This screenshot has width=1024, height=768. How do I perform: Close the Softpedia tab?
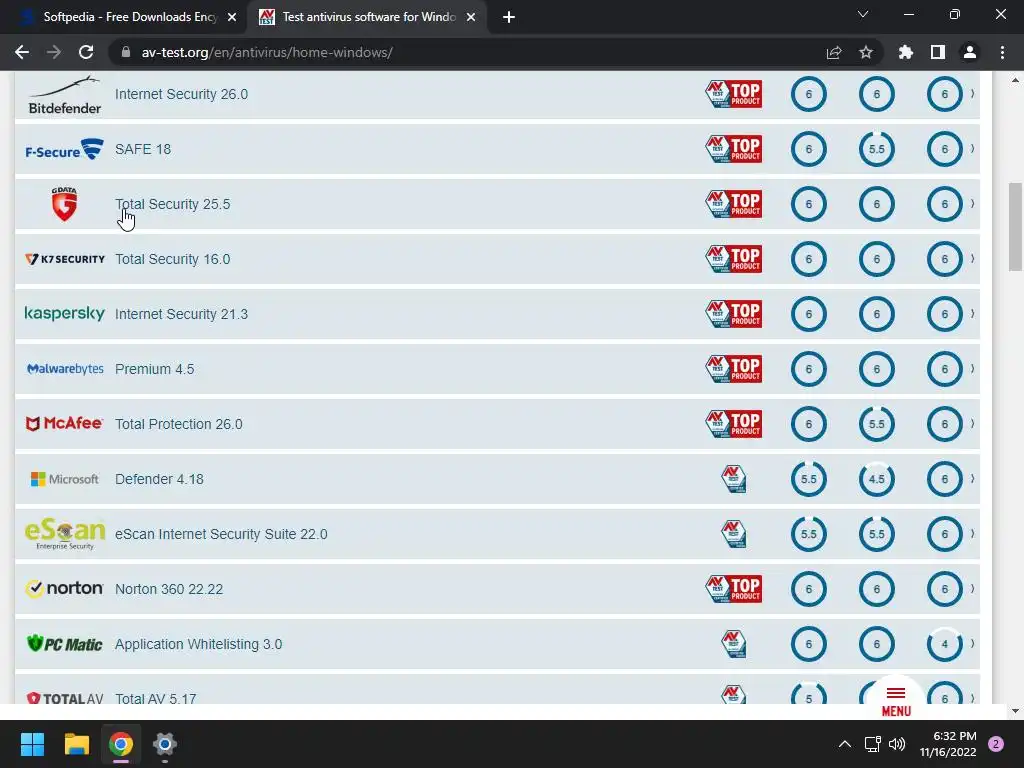(232, 17)
